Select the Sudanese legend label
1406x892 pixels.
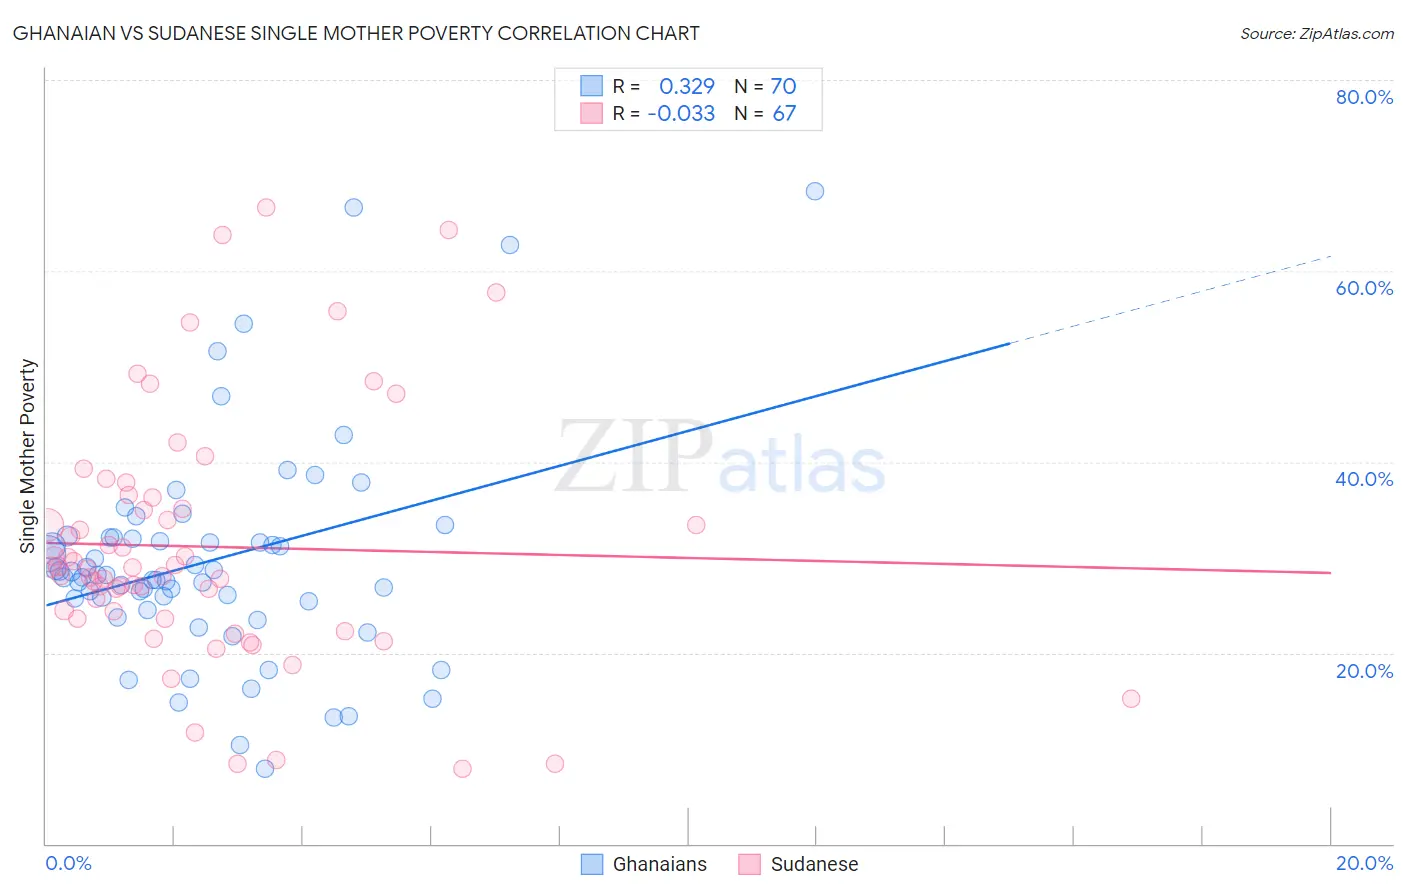tap(814, 864)
